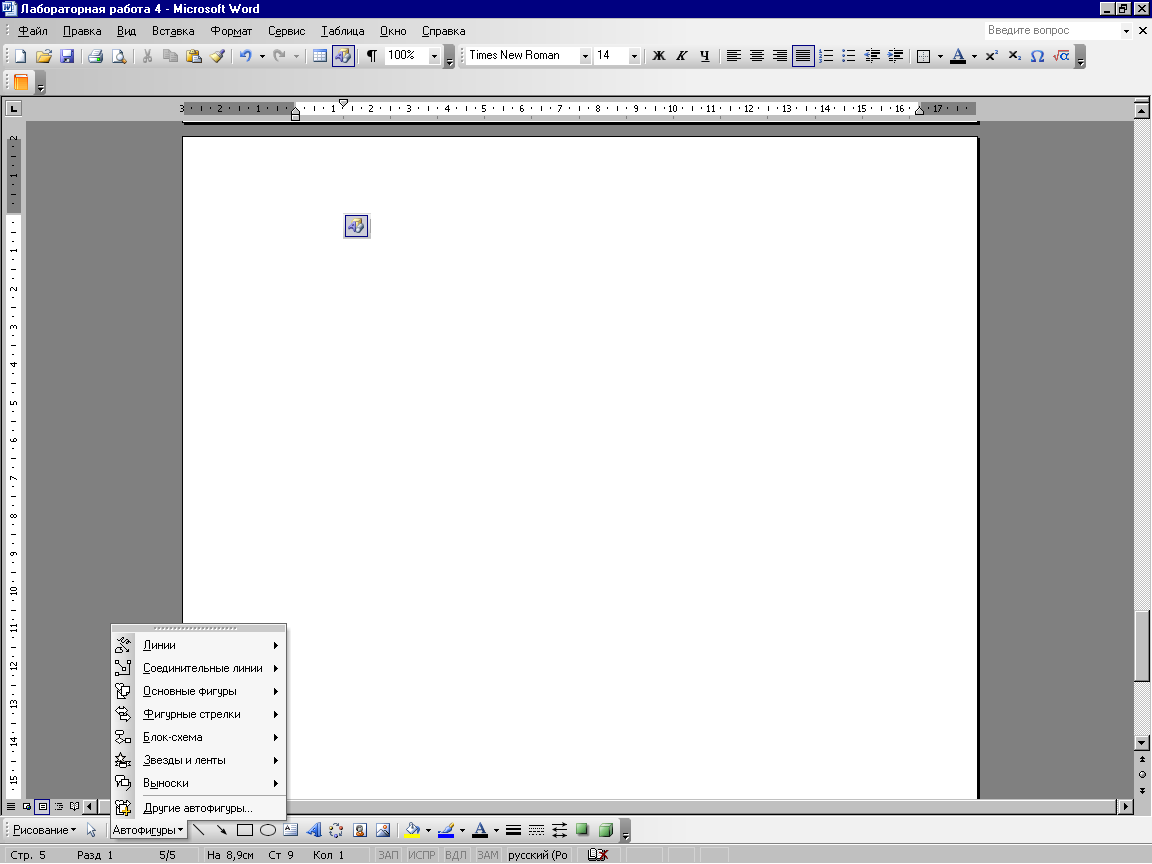This screenshot has height=864, width=1152.
Task: Pick fill color bucket on drawing toolbar
Action: pyautogui.click(x=412, y=830)
